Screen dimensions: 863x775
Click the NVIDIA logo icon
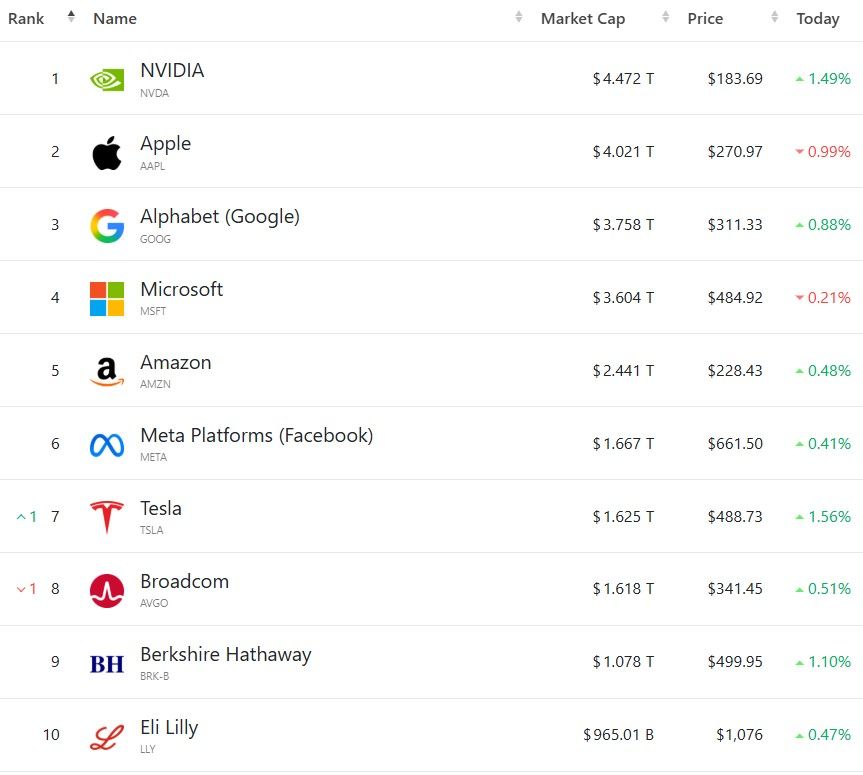click(x=107, y=79)
